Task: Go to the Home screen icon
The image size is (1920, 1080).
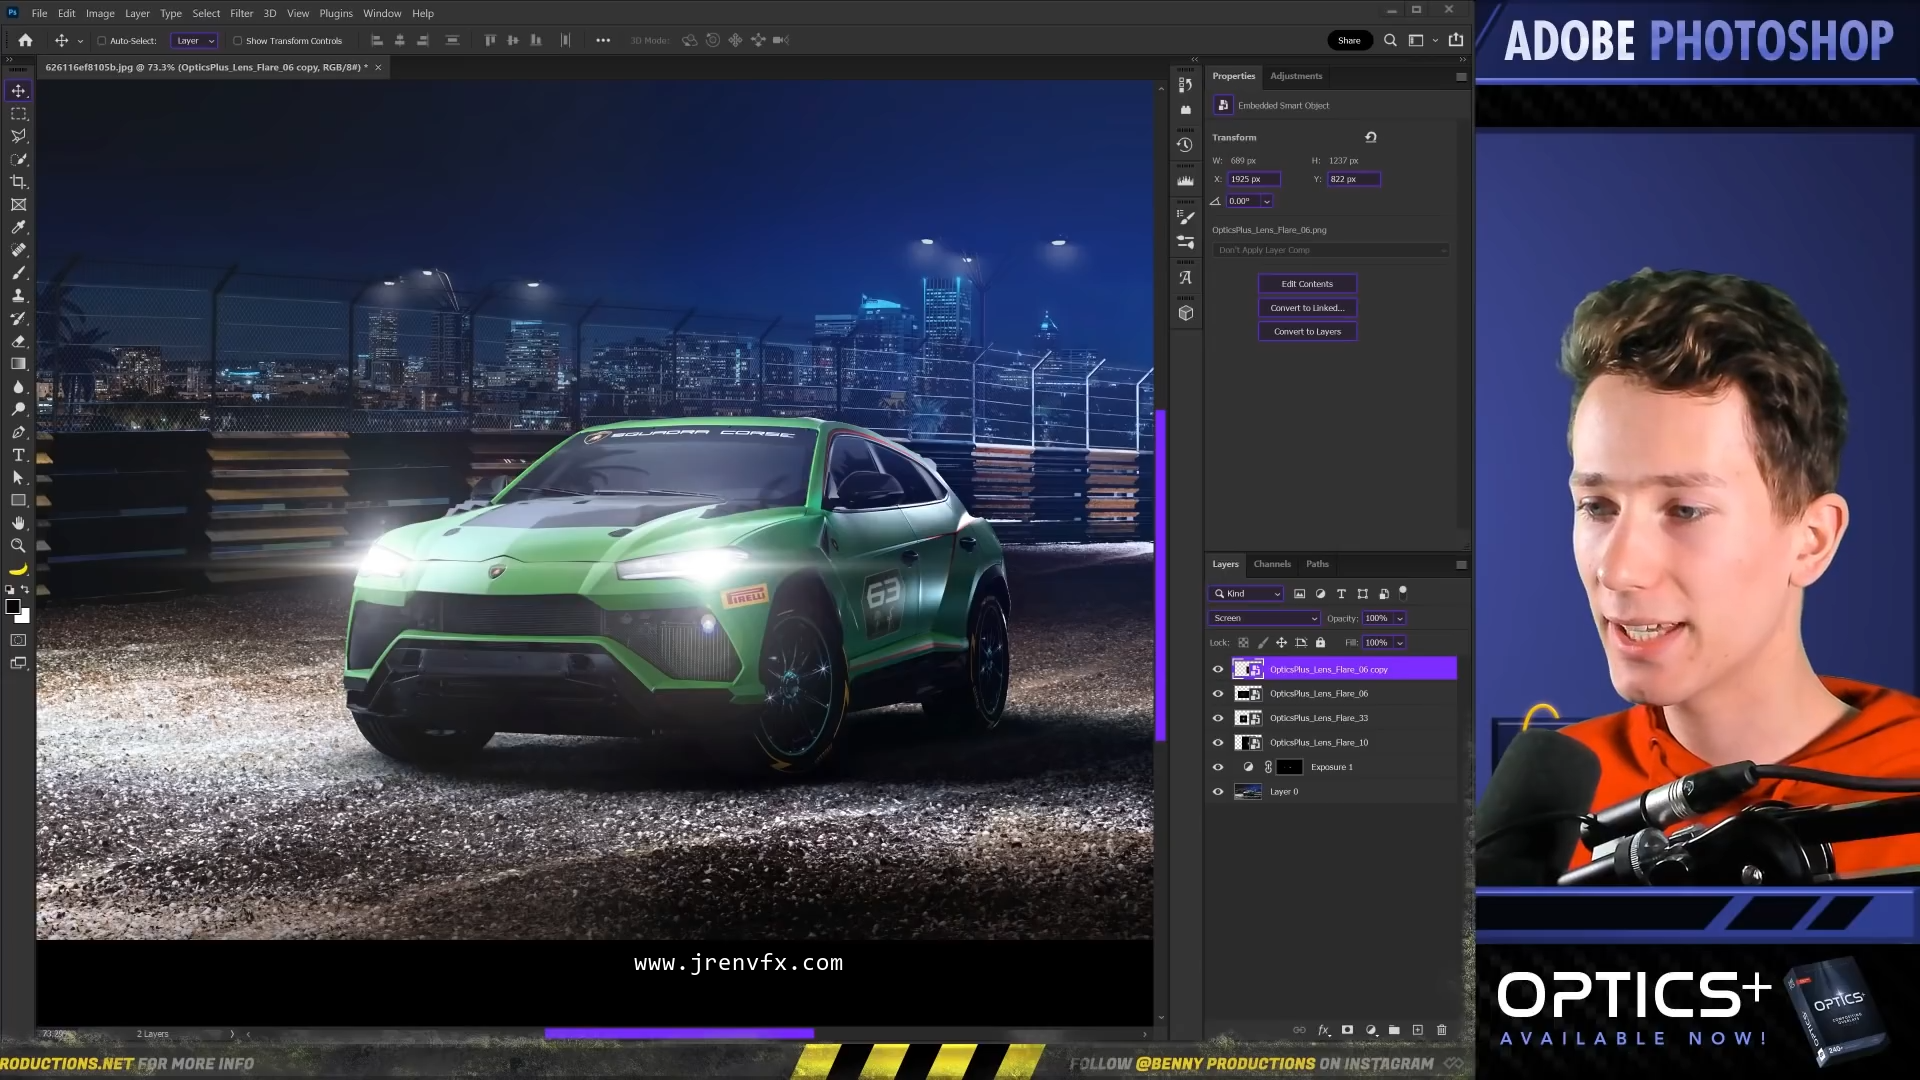Action: point(26,41)
